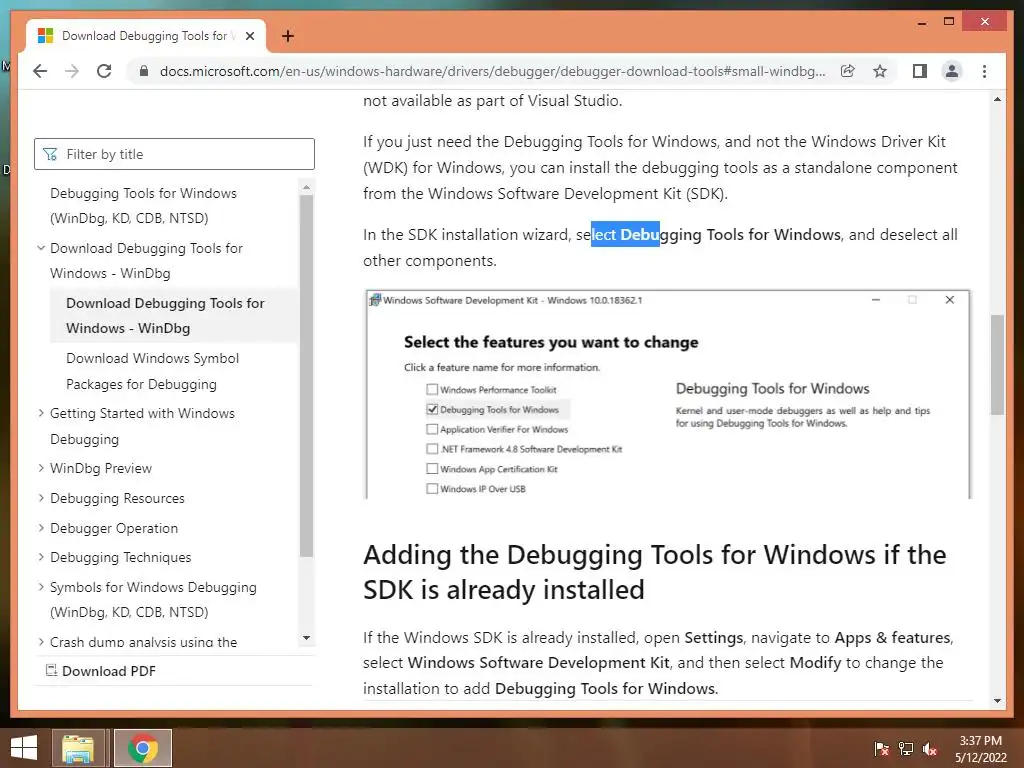Expand Debugging Resources section
Screen dimensions: 1024x768
pos(41,498)
